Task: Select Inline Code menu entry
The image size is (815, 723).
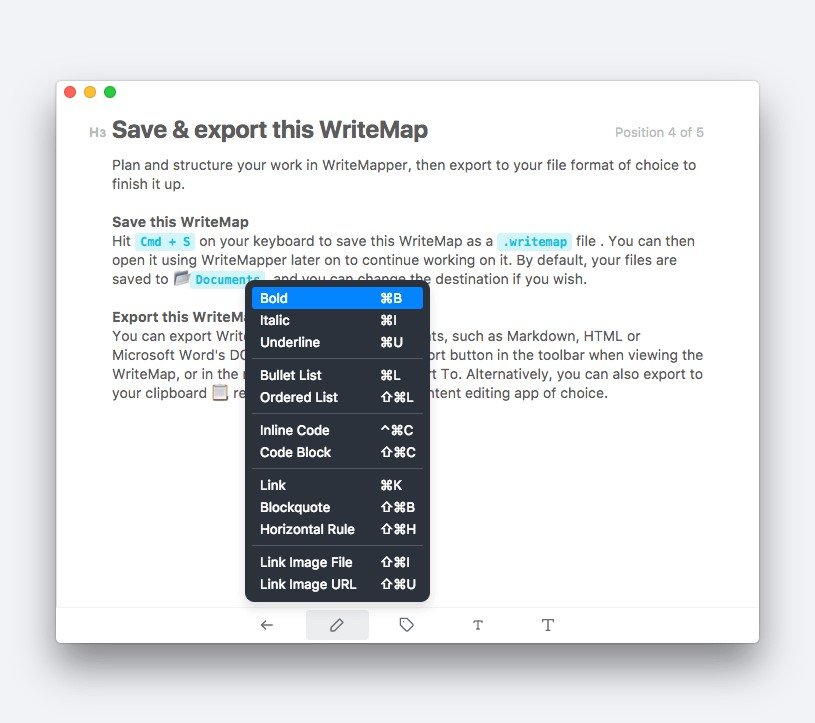Action: (x=337, y=430)
